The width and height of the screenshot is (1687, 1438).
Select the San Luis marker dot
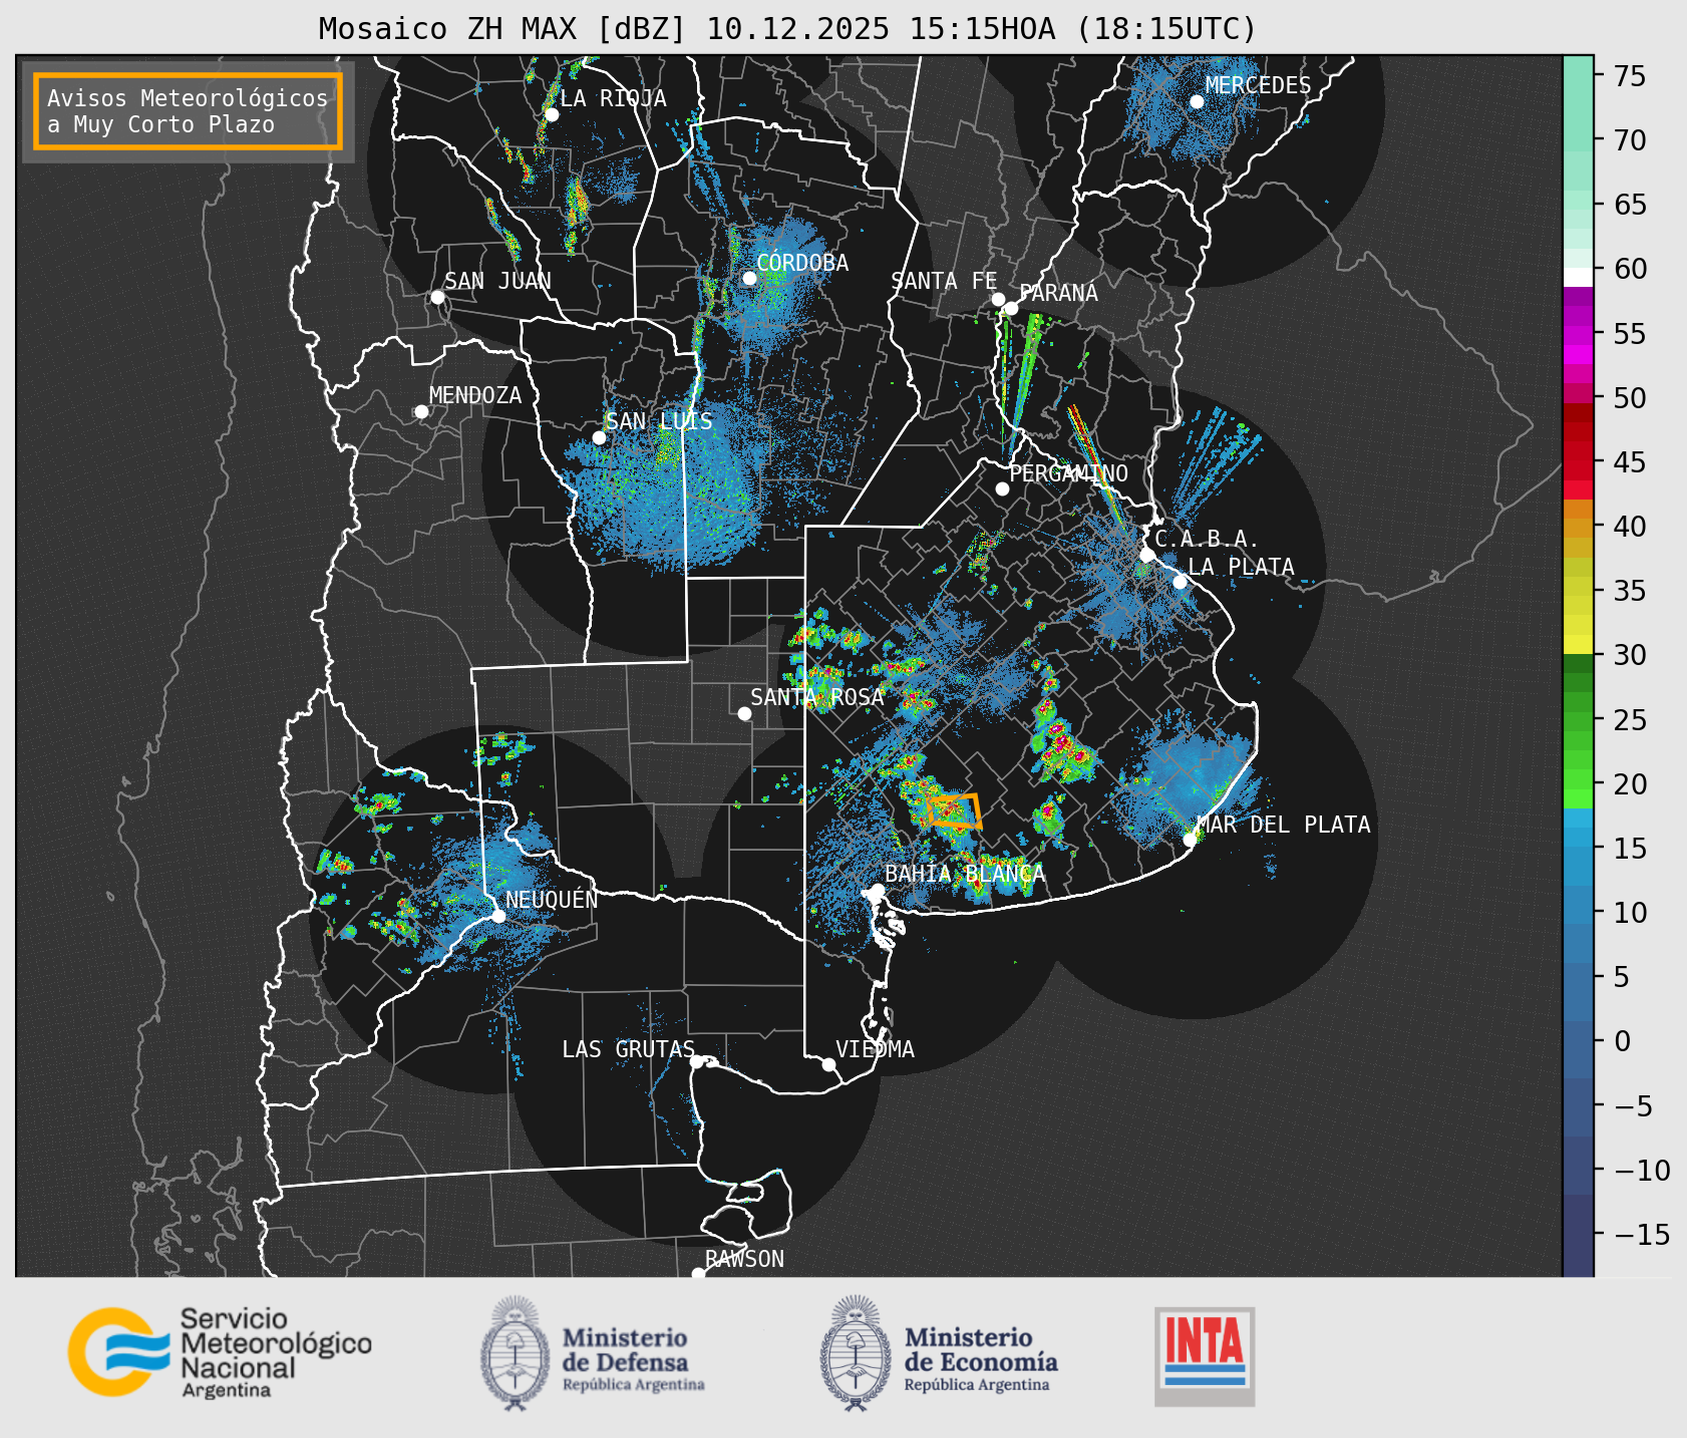pyautogui.click(x=598, y=437)
